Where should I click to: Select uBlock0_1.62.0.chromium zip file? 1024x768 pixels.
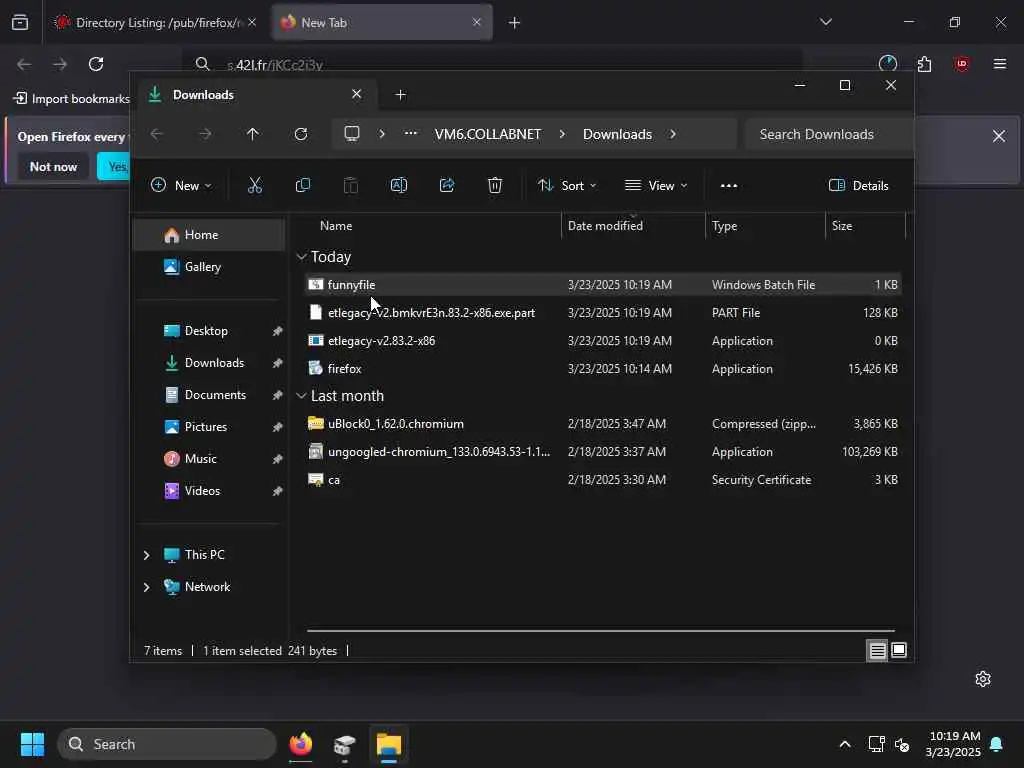click(603, 424)
